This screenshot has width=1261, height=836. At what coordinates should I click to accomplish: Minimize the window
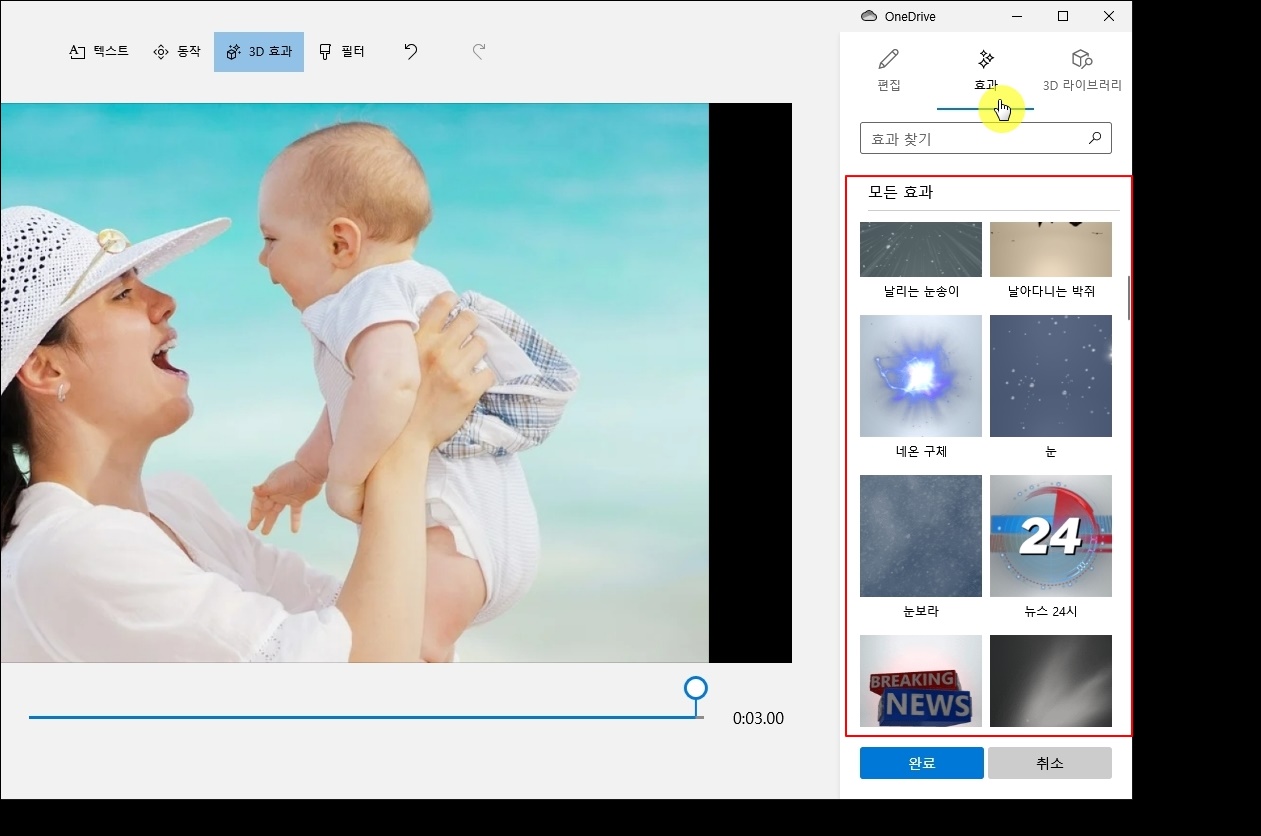[x=1017, y=16]
